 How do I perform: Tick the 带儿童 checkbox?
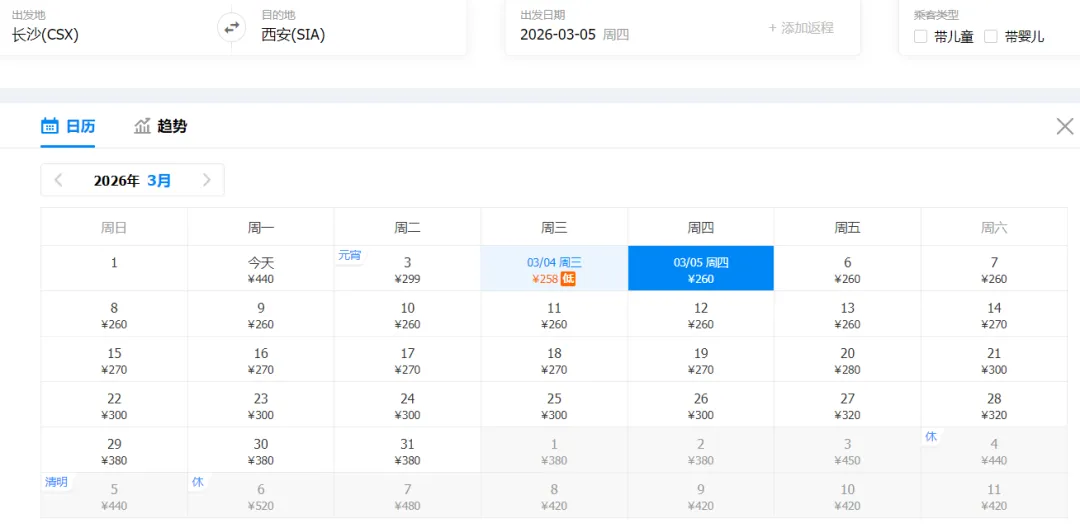click(x=920, y=37)
